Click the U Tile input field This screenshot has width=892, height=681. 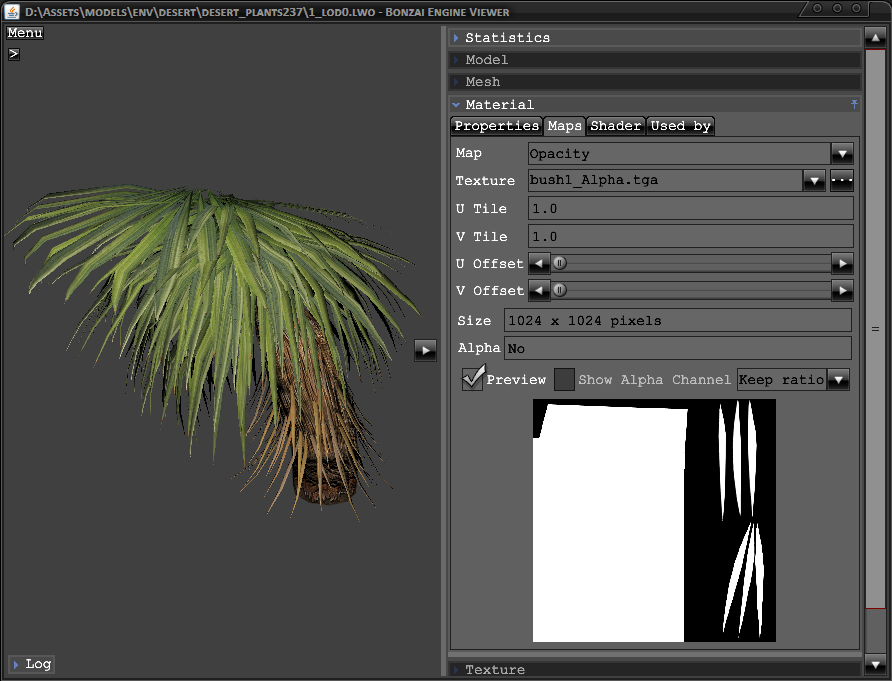690,209
